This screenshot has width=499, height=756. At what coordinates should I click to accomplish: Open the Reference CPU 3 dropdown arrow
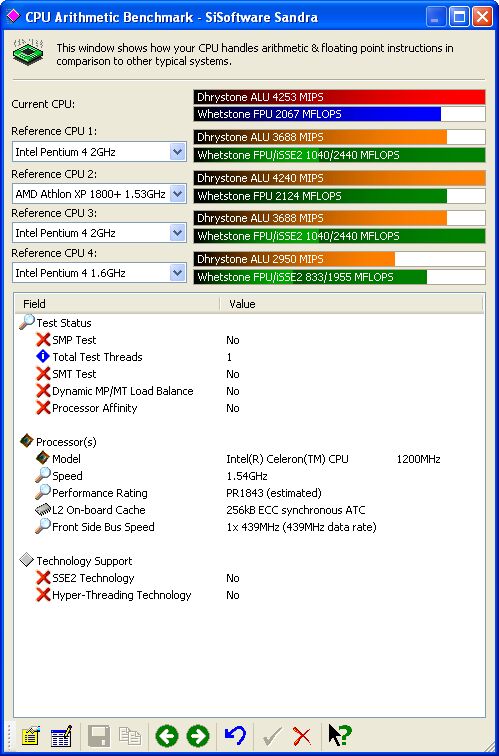[x=177, y=233]
